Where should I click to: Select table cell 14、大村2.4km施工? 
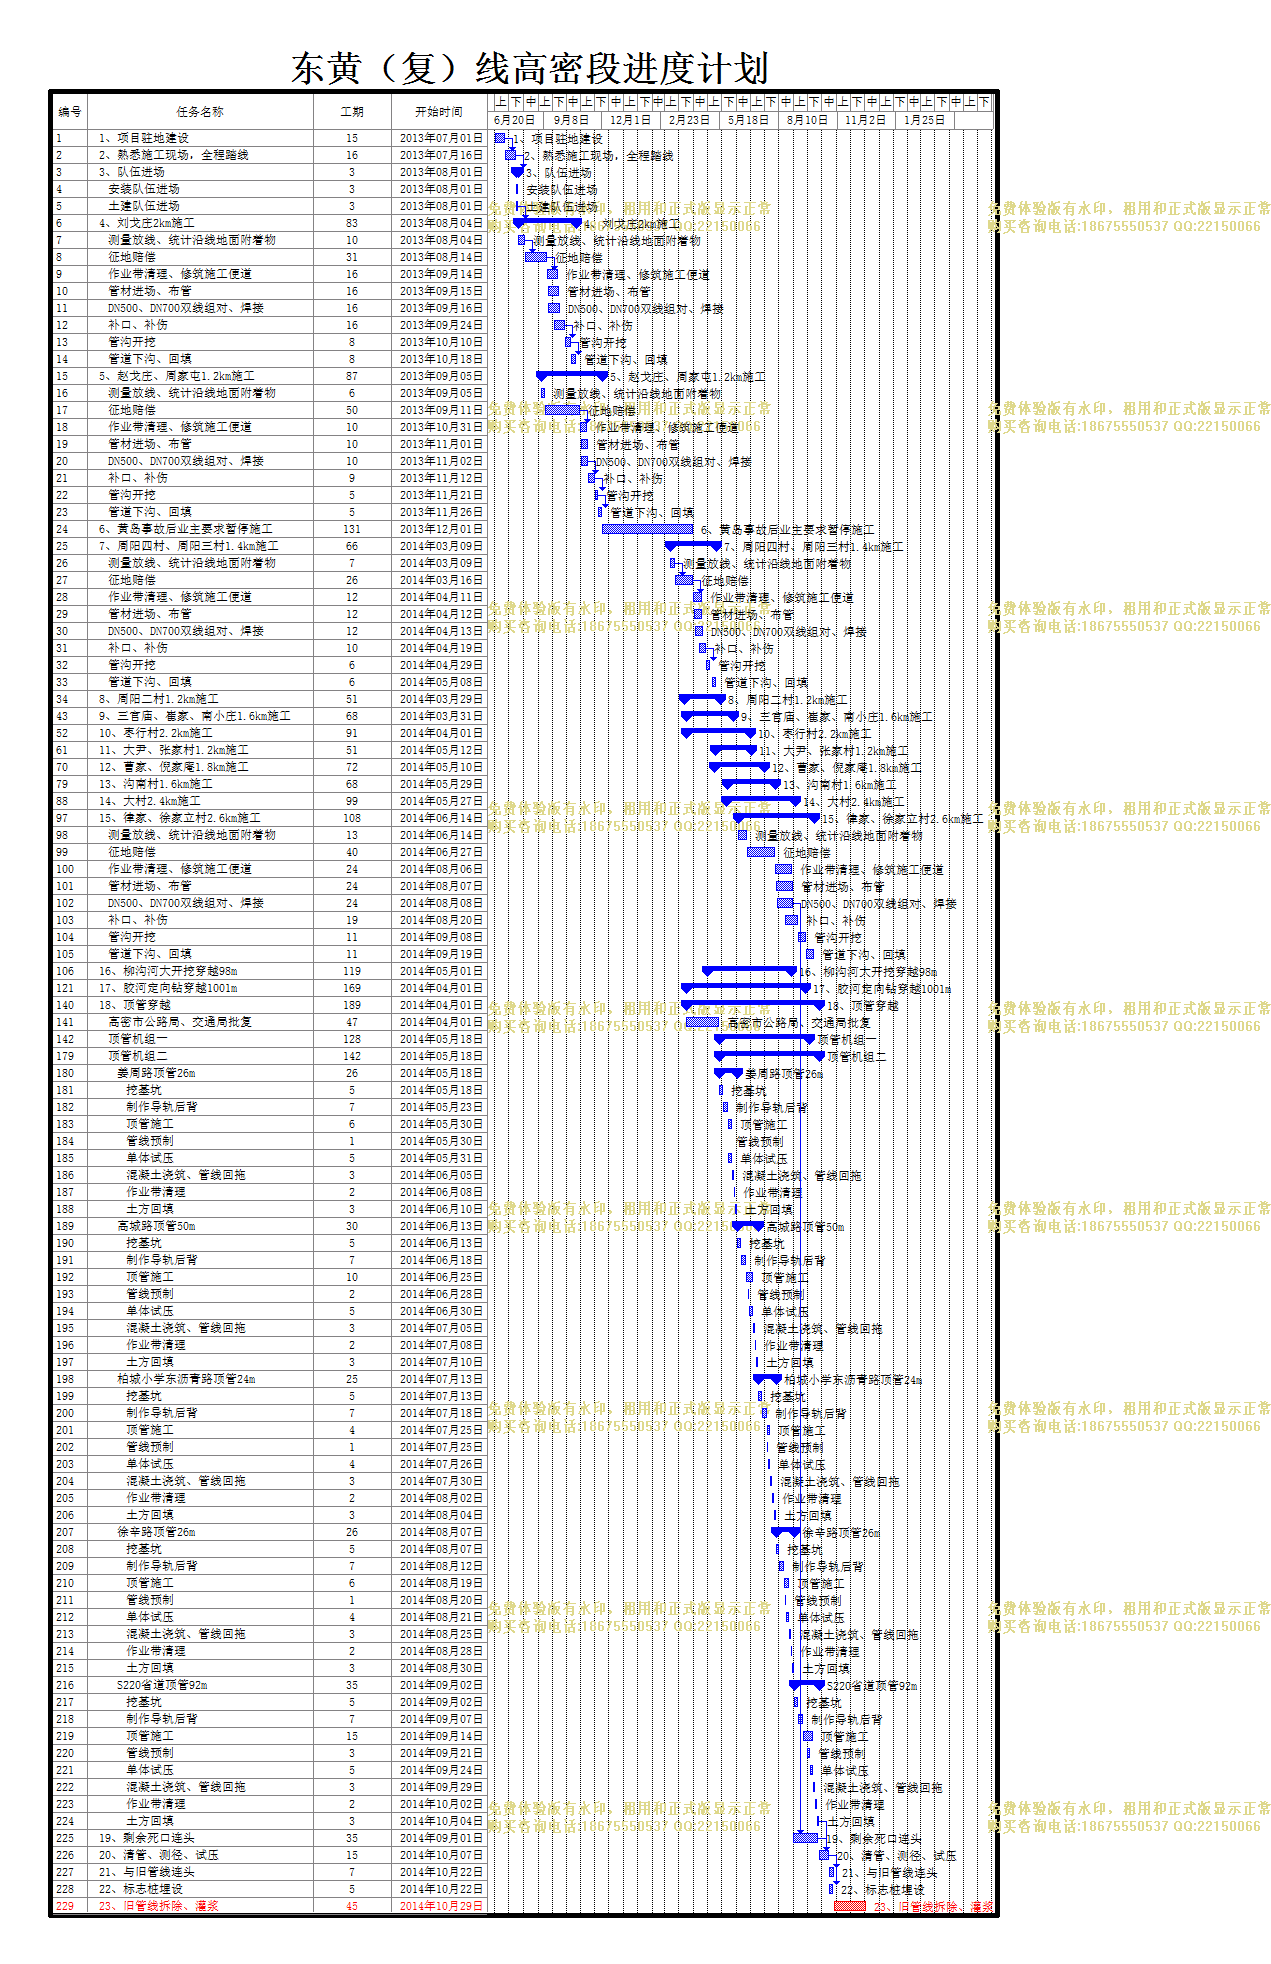[200, 801]
